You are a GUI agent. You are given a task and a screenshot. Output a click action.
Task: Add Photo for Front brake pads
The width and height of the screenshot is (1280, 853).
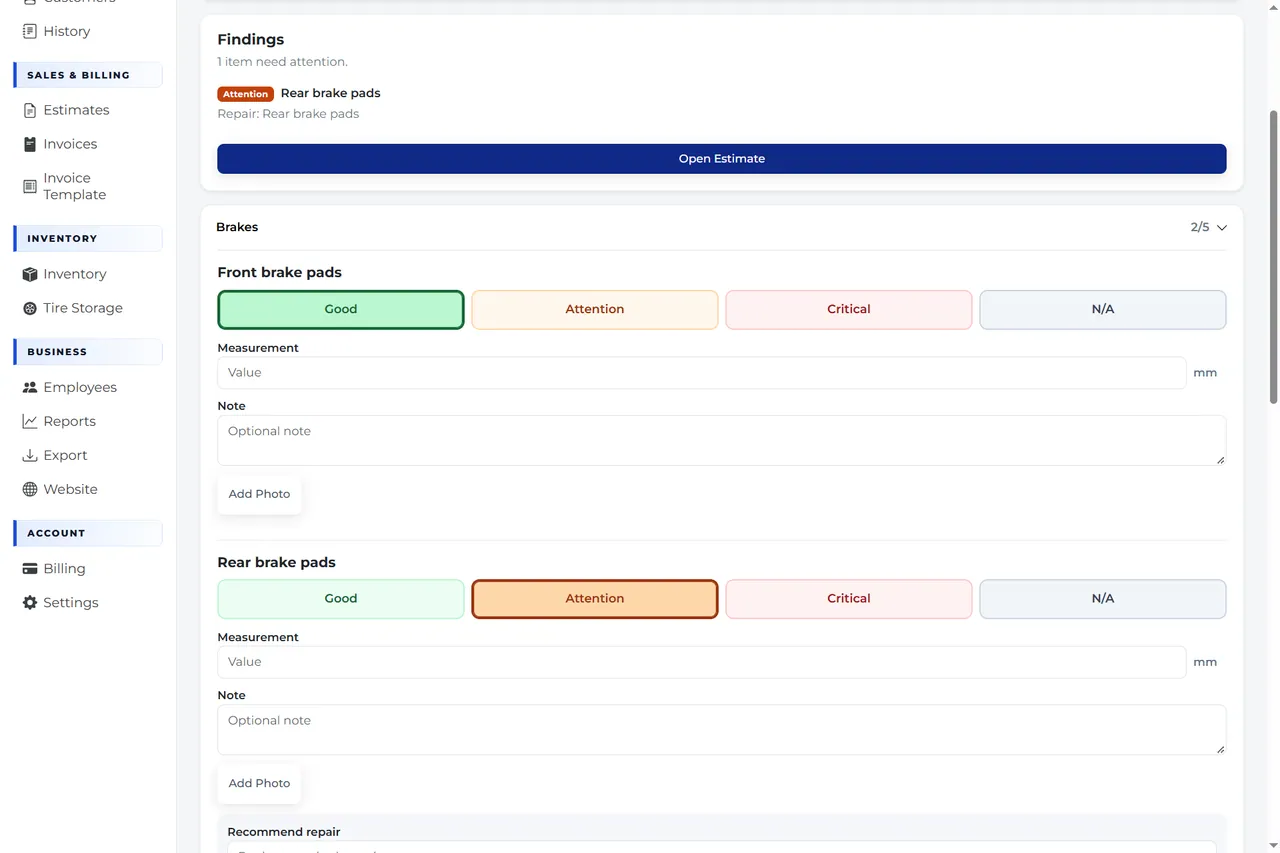(x=259, y=494)
